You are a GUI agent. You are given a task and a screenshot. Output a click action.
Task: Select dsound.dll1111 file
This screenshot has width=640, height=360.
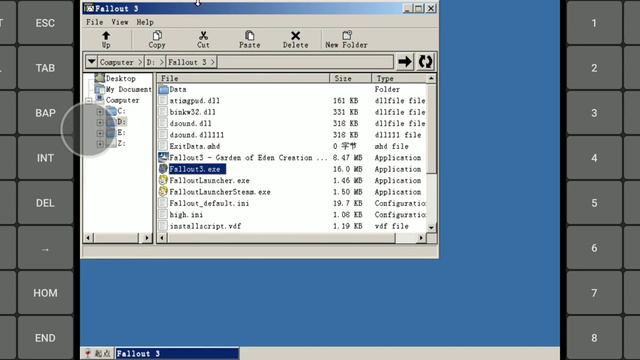coord(197,135)
